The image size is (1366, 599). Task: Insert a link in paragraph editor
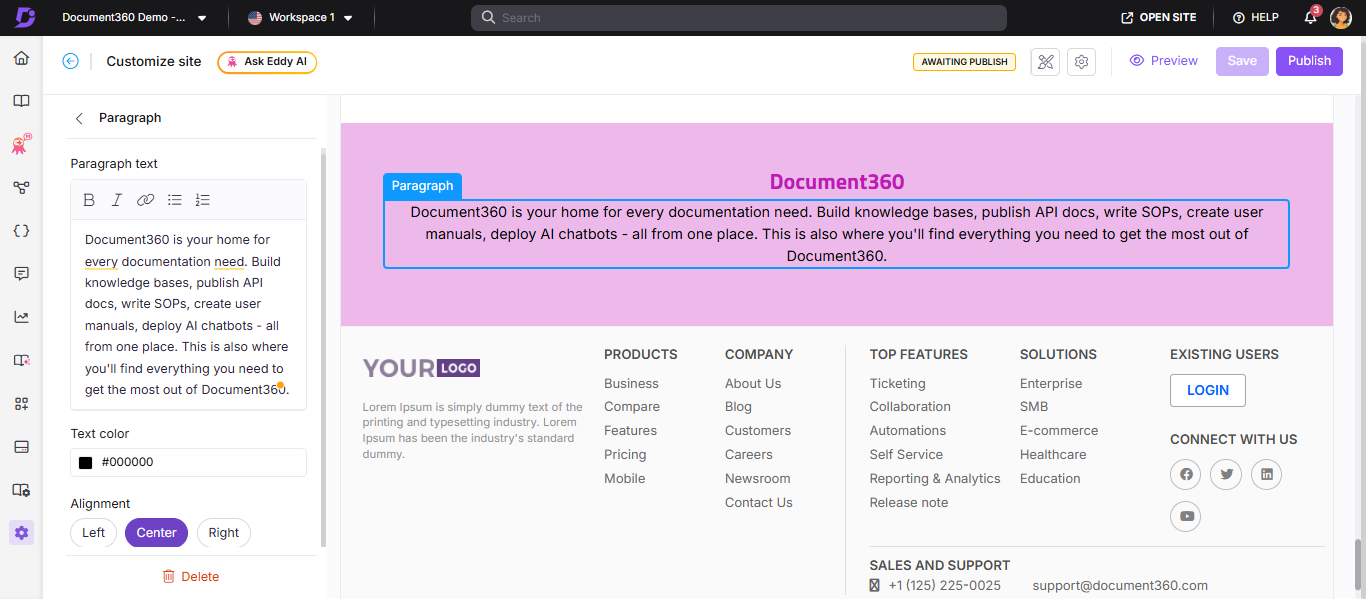(146, 200)
